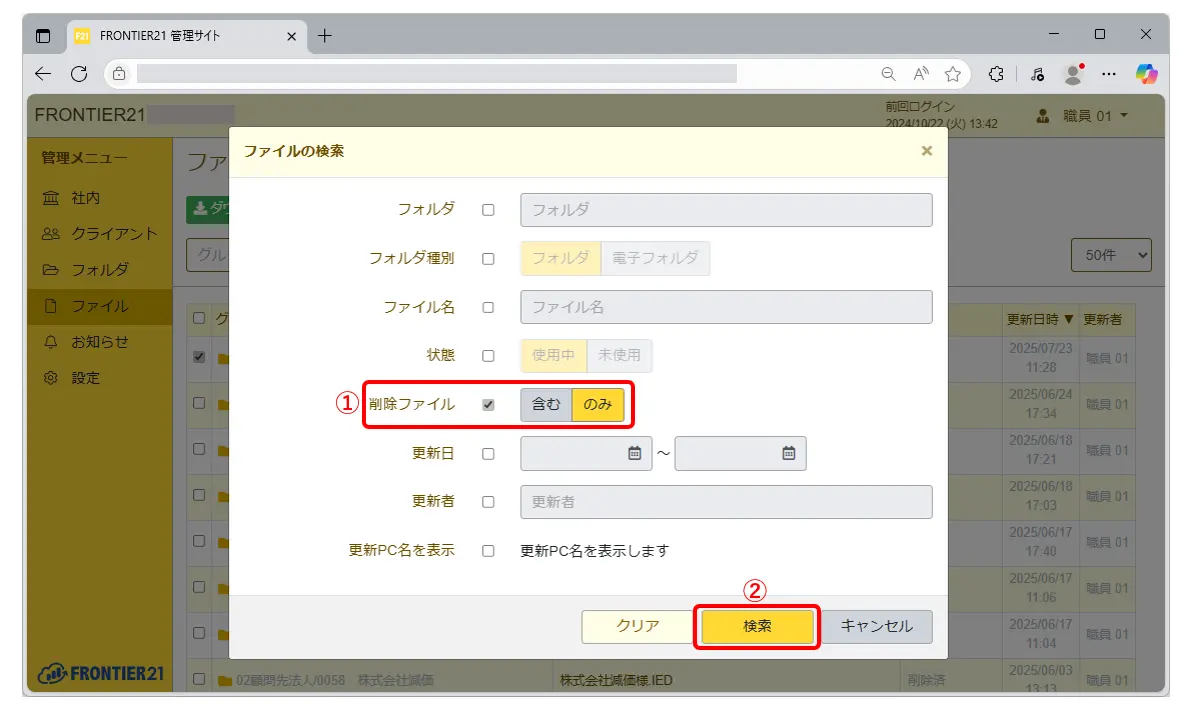This screenshot has width=1190, height=711.
Task: Close the file search dialog with the X
Action: click(926, 151)
